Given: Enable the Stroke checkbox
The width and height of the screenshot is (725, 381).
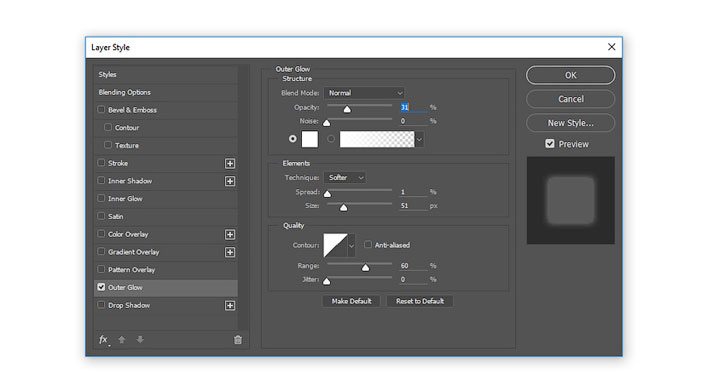Looking at the screenshot, I should 101,163.
